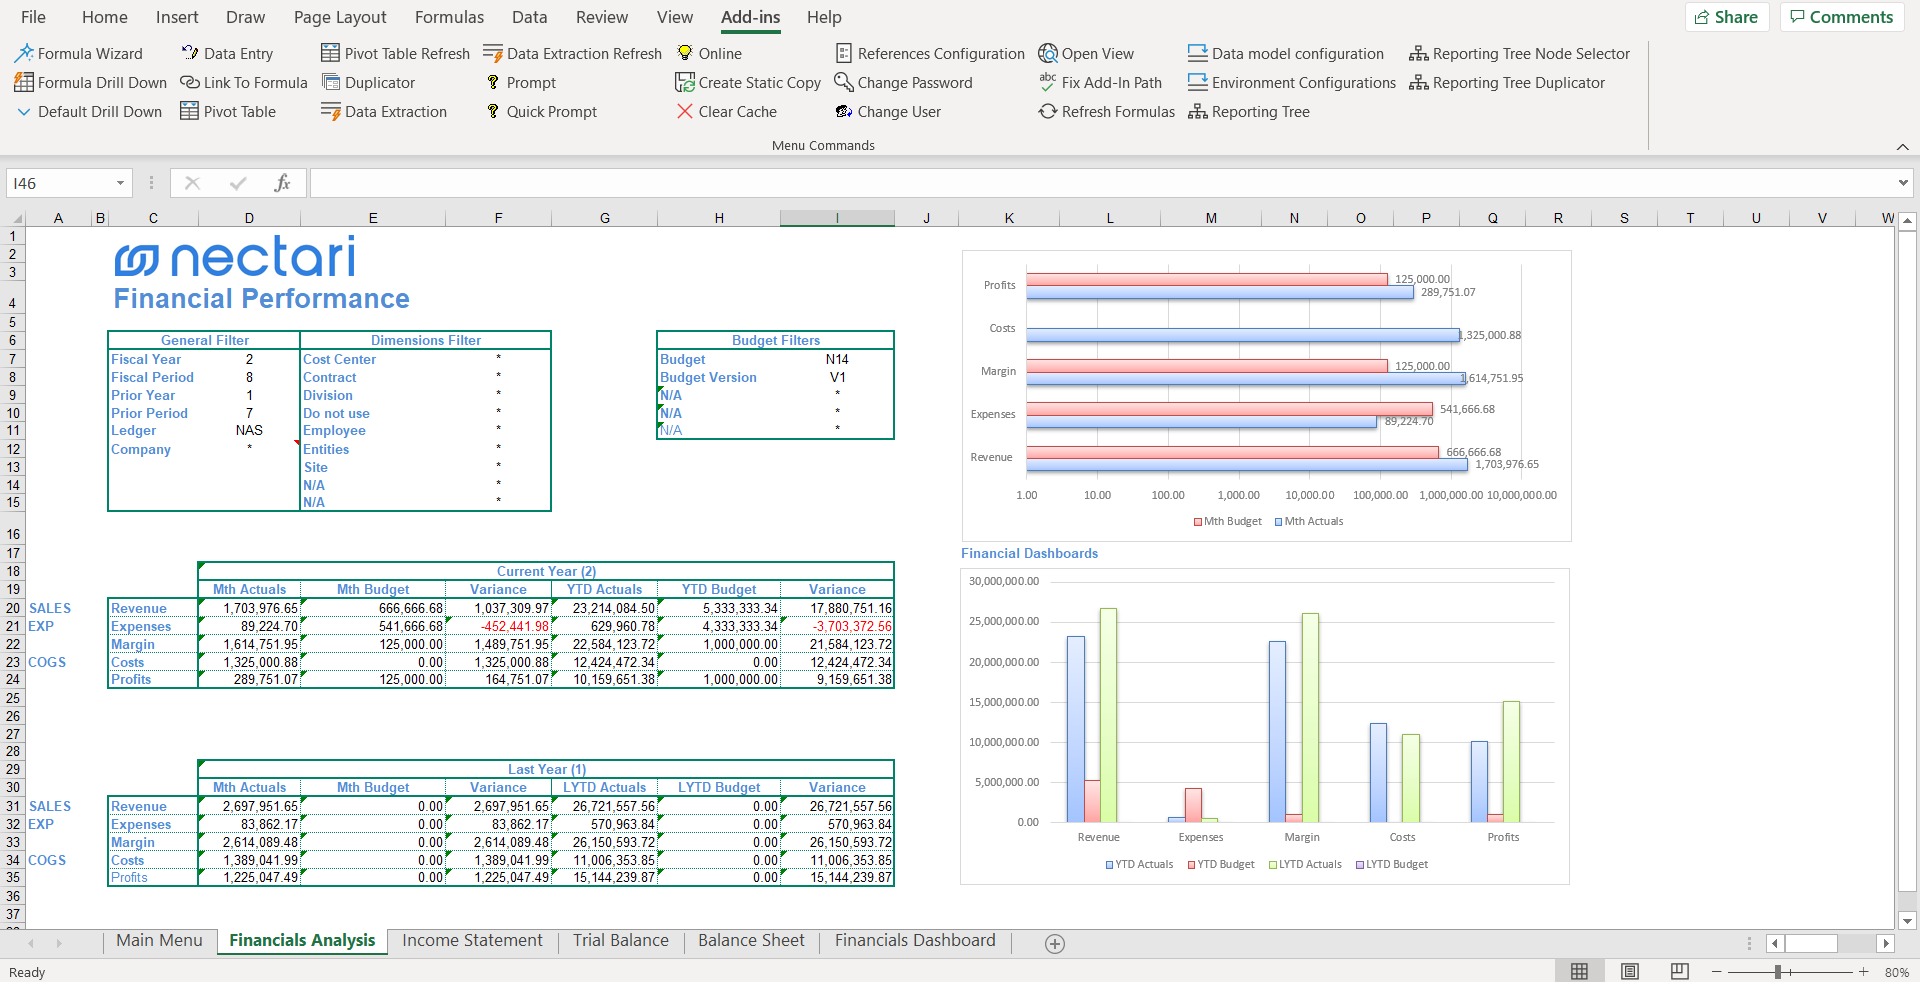The image size is (1920, 982).
Task: Click the Share button
Action: click(x=1727, y=17)
